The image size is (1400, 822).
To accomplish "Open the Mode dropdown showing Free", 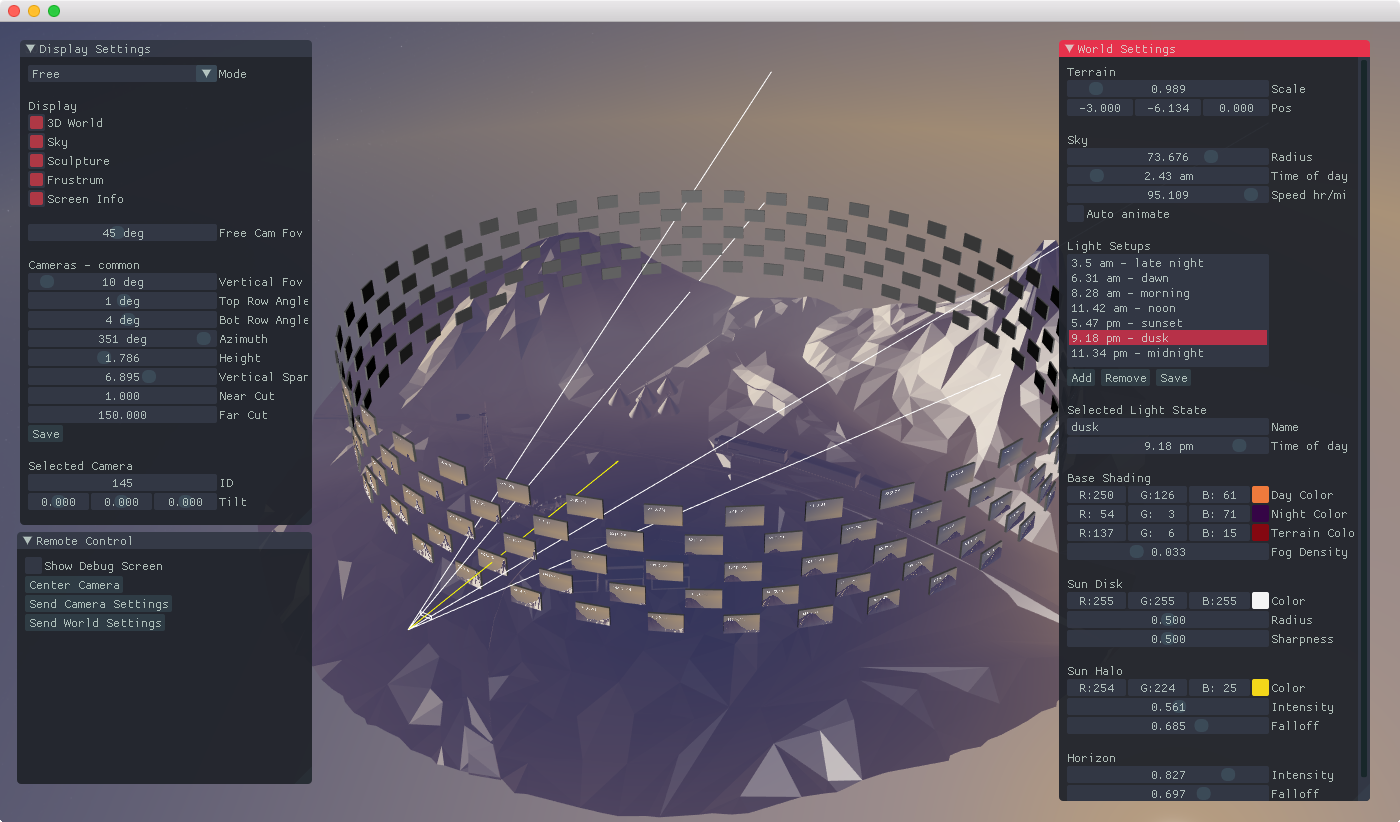I will pyautogui.click(x=122, y=74).
